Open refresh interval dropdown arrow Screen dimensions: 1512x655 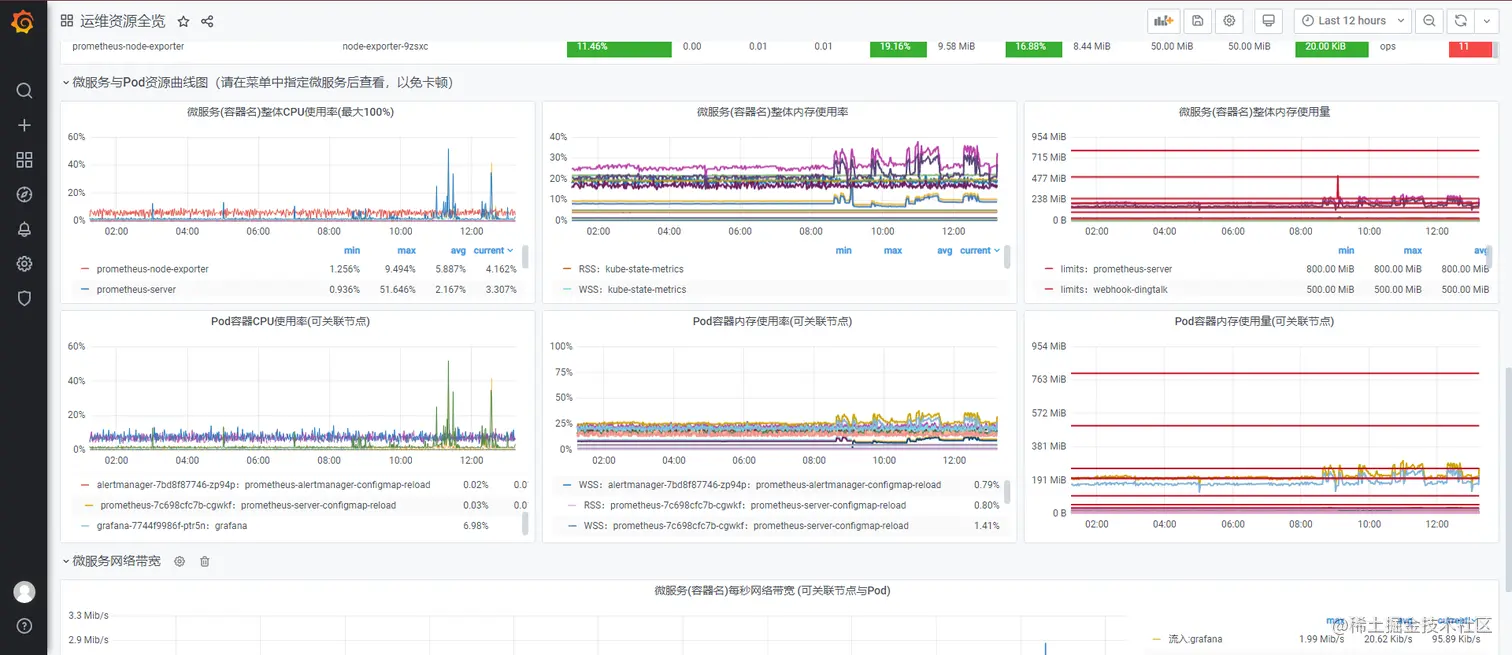click(1486, 21)
